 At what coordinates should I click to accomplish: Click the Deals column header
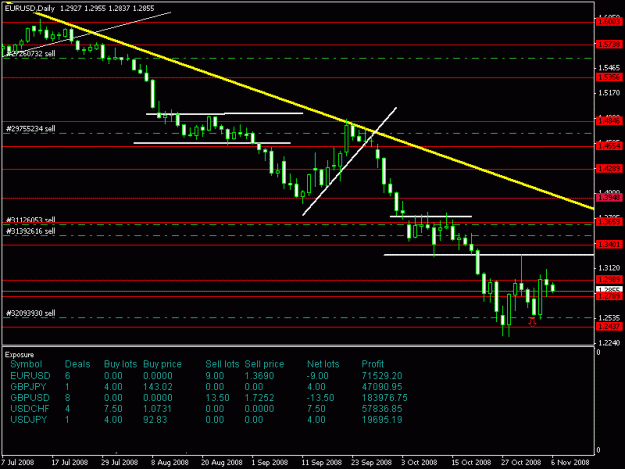coord(77,364)
